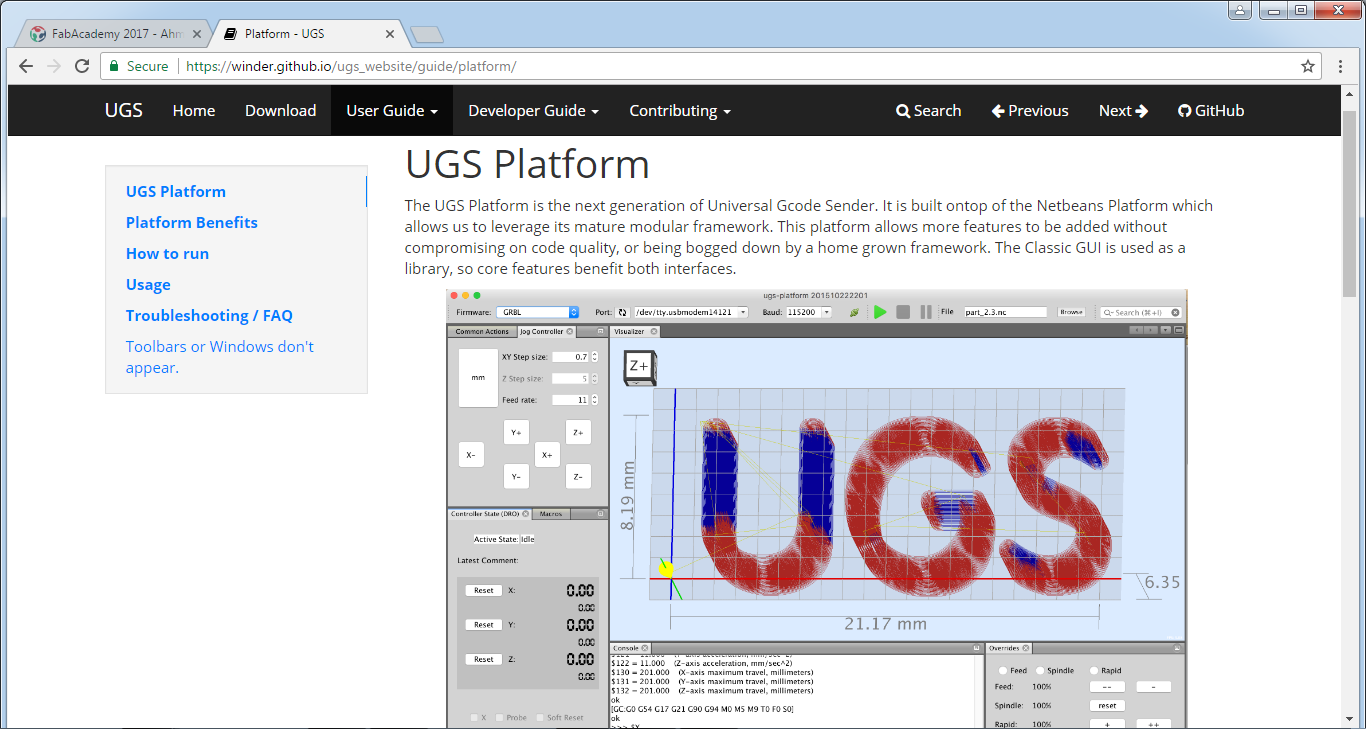The image size is (1366, 729).
Task: Open a new browser tab
Action: click(x=427, y=35)
